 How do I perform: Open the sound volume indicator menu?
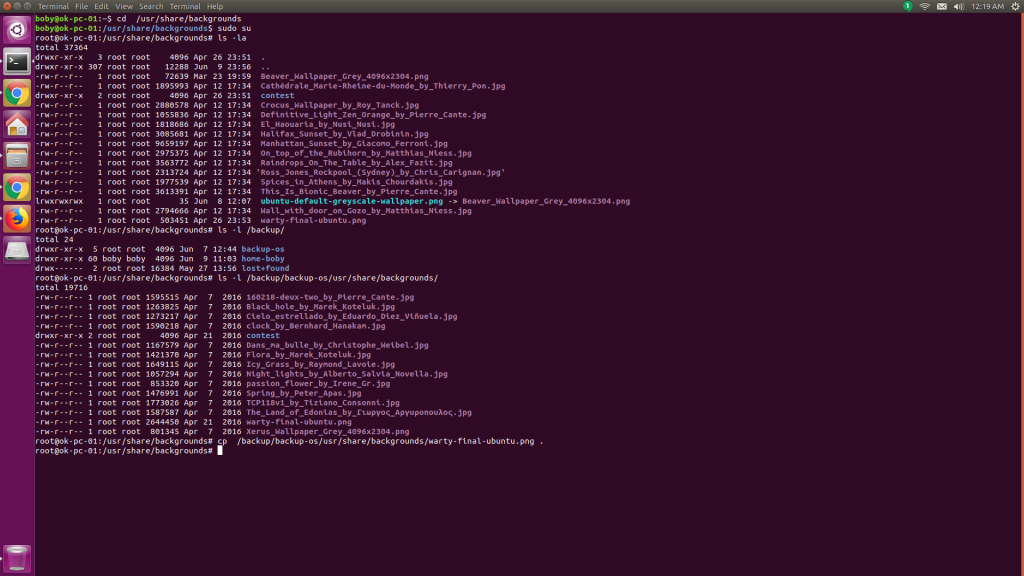tap(959, 8)
